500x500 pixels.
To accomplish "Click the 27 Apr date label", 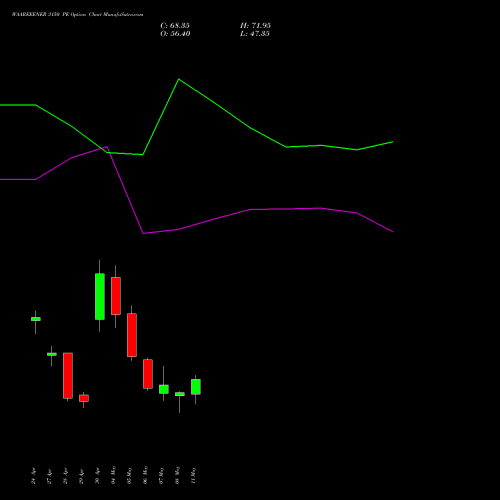I will pos(49,476).
